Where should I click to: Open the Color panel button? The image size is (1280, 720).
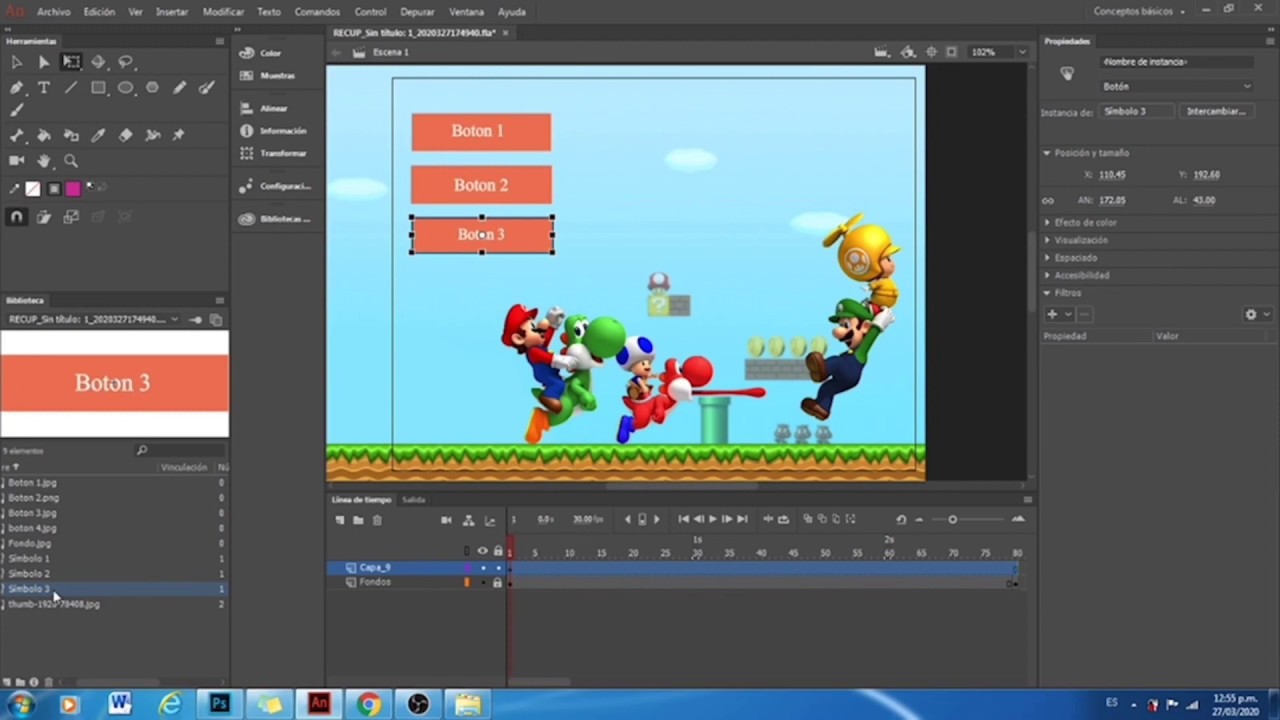coord(261,53)
